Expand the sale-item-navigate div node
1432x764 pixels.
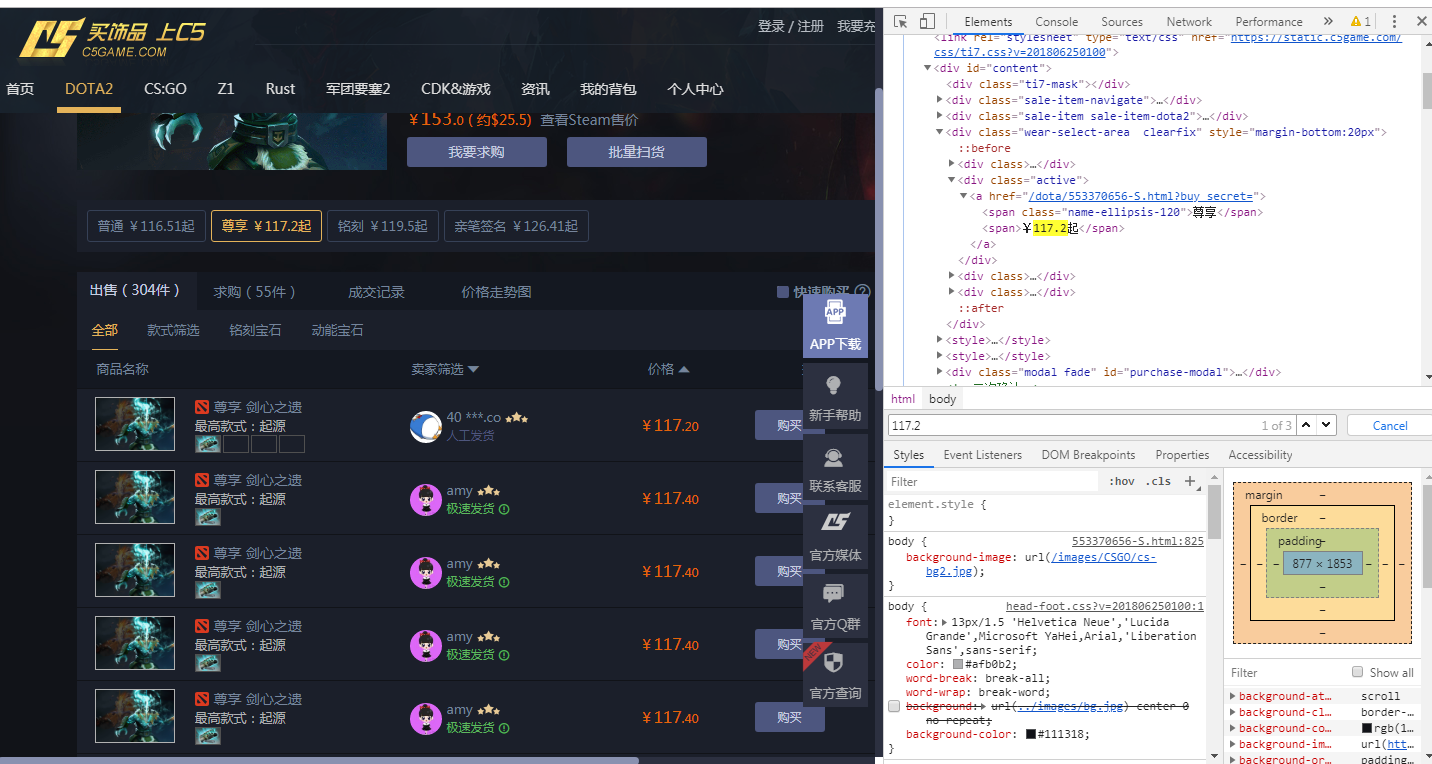tap(940, 100)
